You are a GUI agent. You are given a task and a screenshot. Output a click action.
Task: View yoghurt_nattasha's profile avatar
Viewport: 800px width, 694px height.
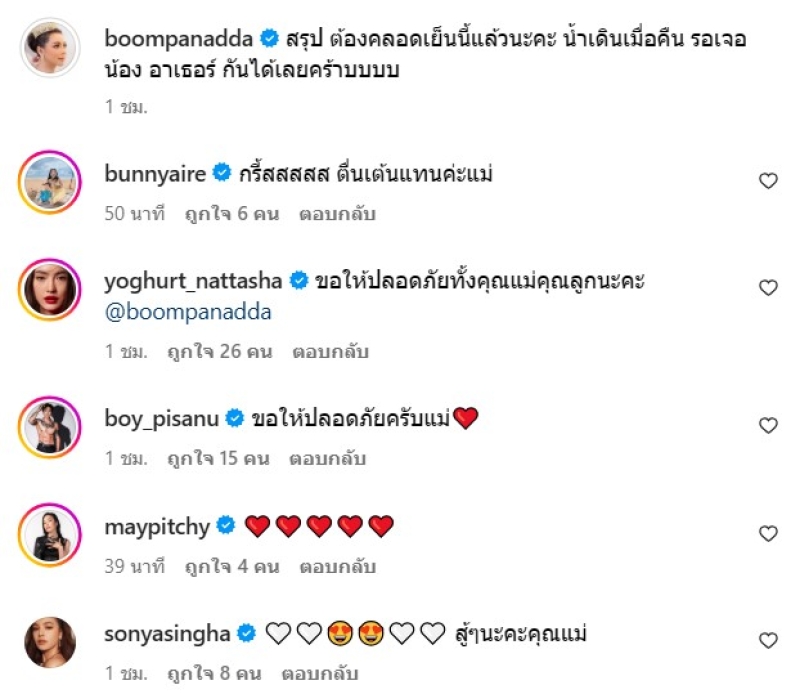tap(50, 289)
